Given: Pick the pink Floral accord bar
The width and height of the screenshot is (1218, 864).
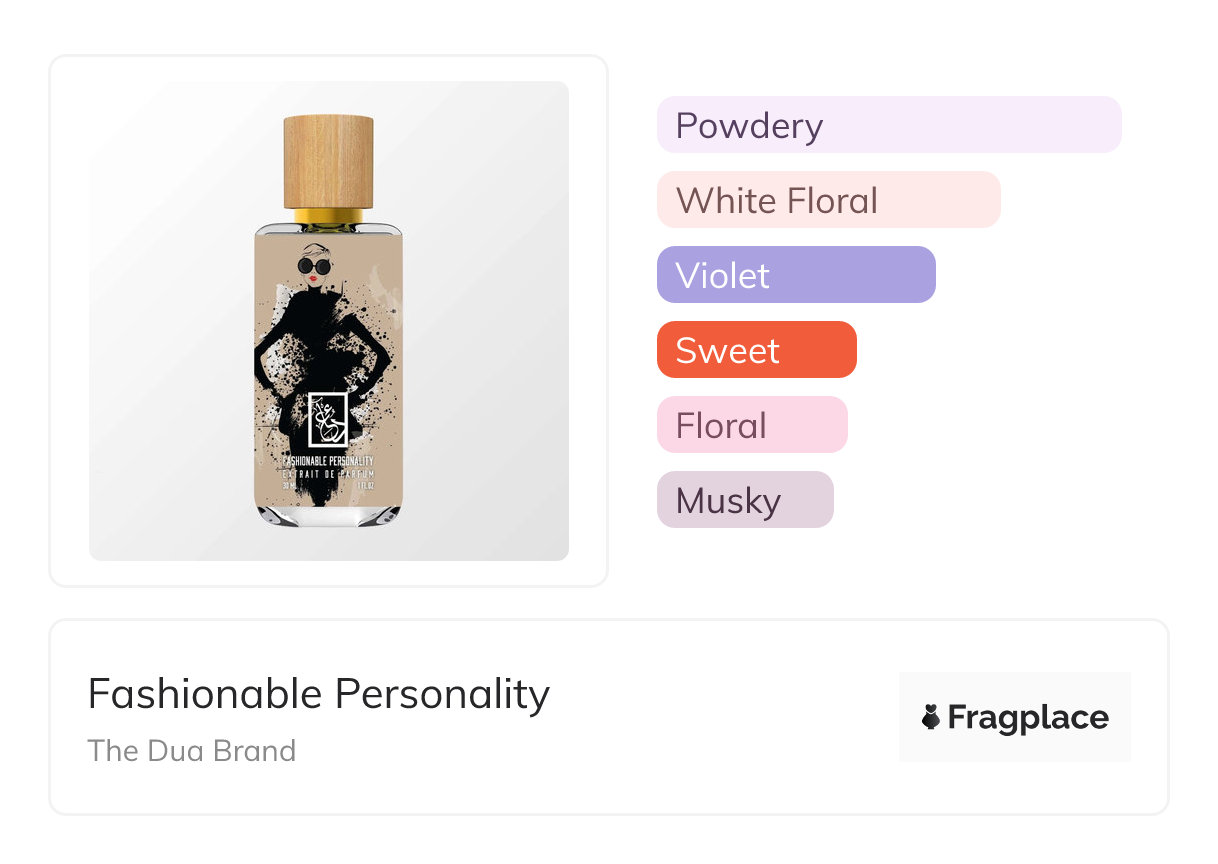Looking at the screenshot, I should pyautogui.click(x=751, y=425).
